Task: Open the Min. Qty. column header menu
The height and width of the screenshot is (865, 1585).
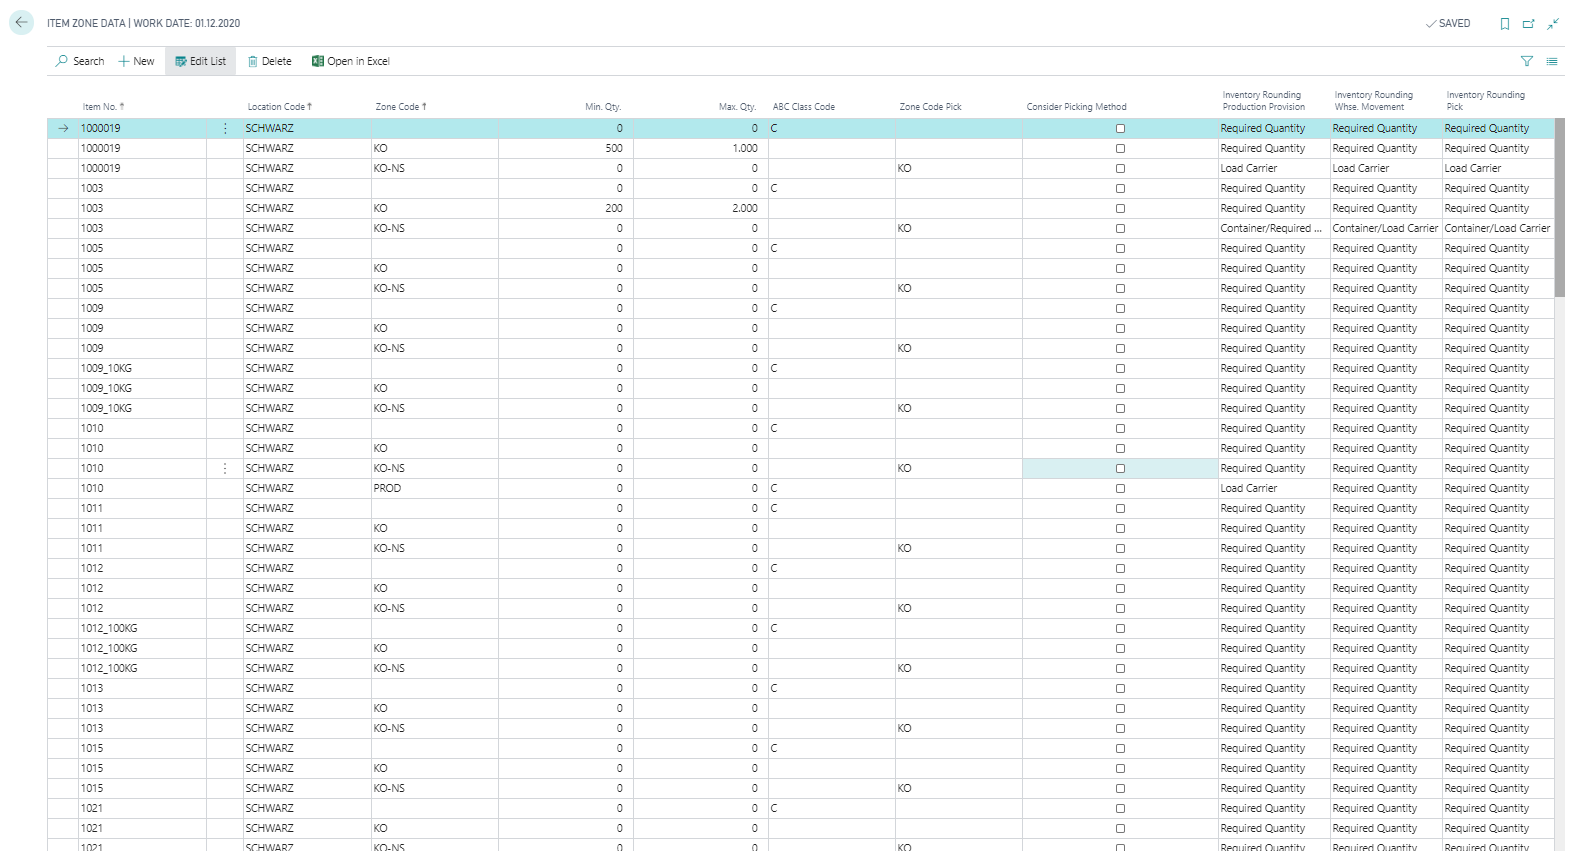Action: point(603,106)
